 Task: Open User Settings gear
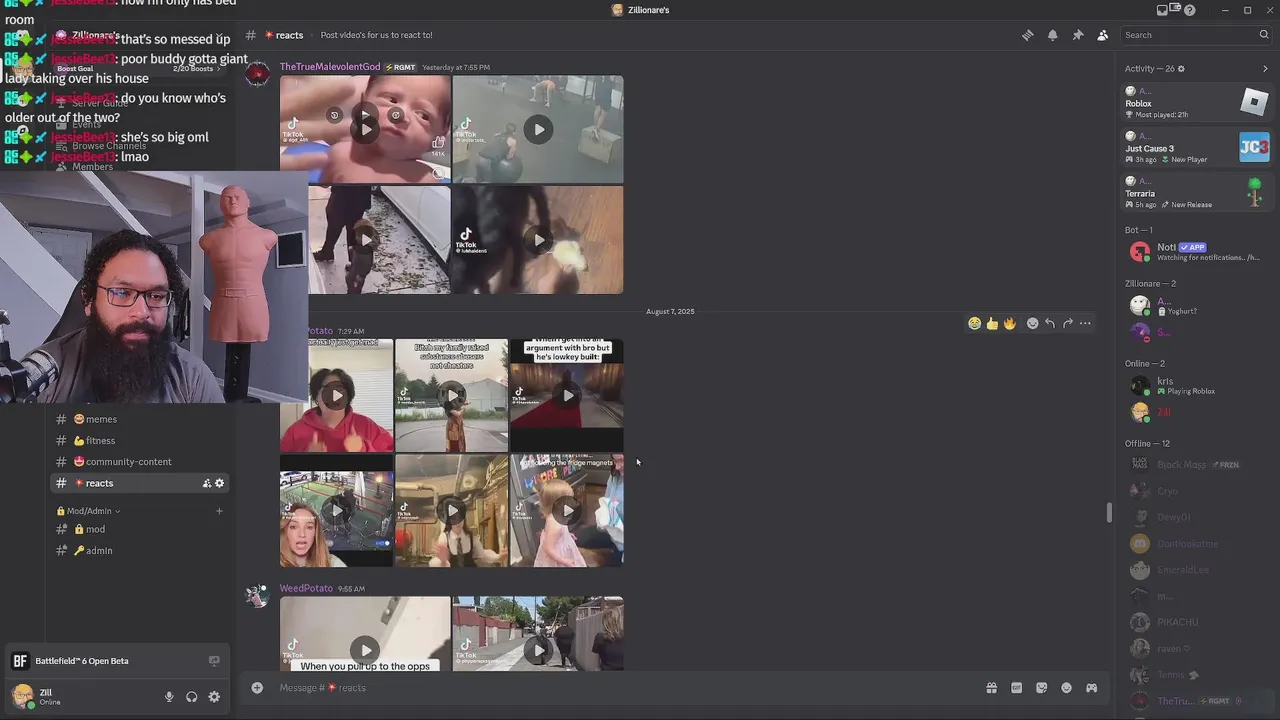tap(214, 697)
